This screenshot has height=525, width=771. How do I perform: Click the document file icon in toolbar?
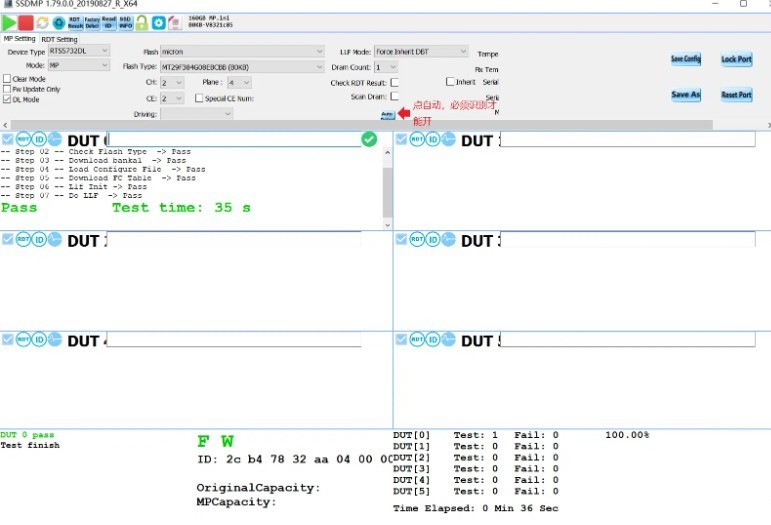pyautogui.click(x=175, y=23)
